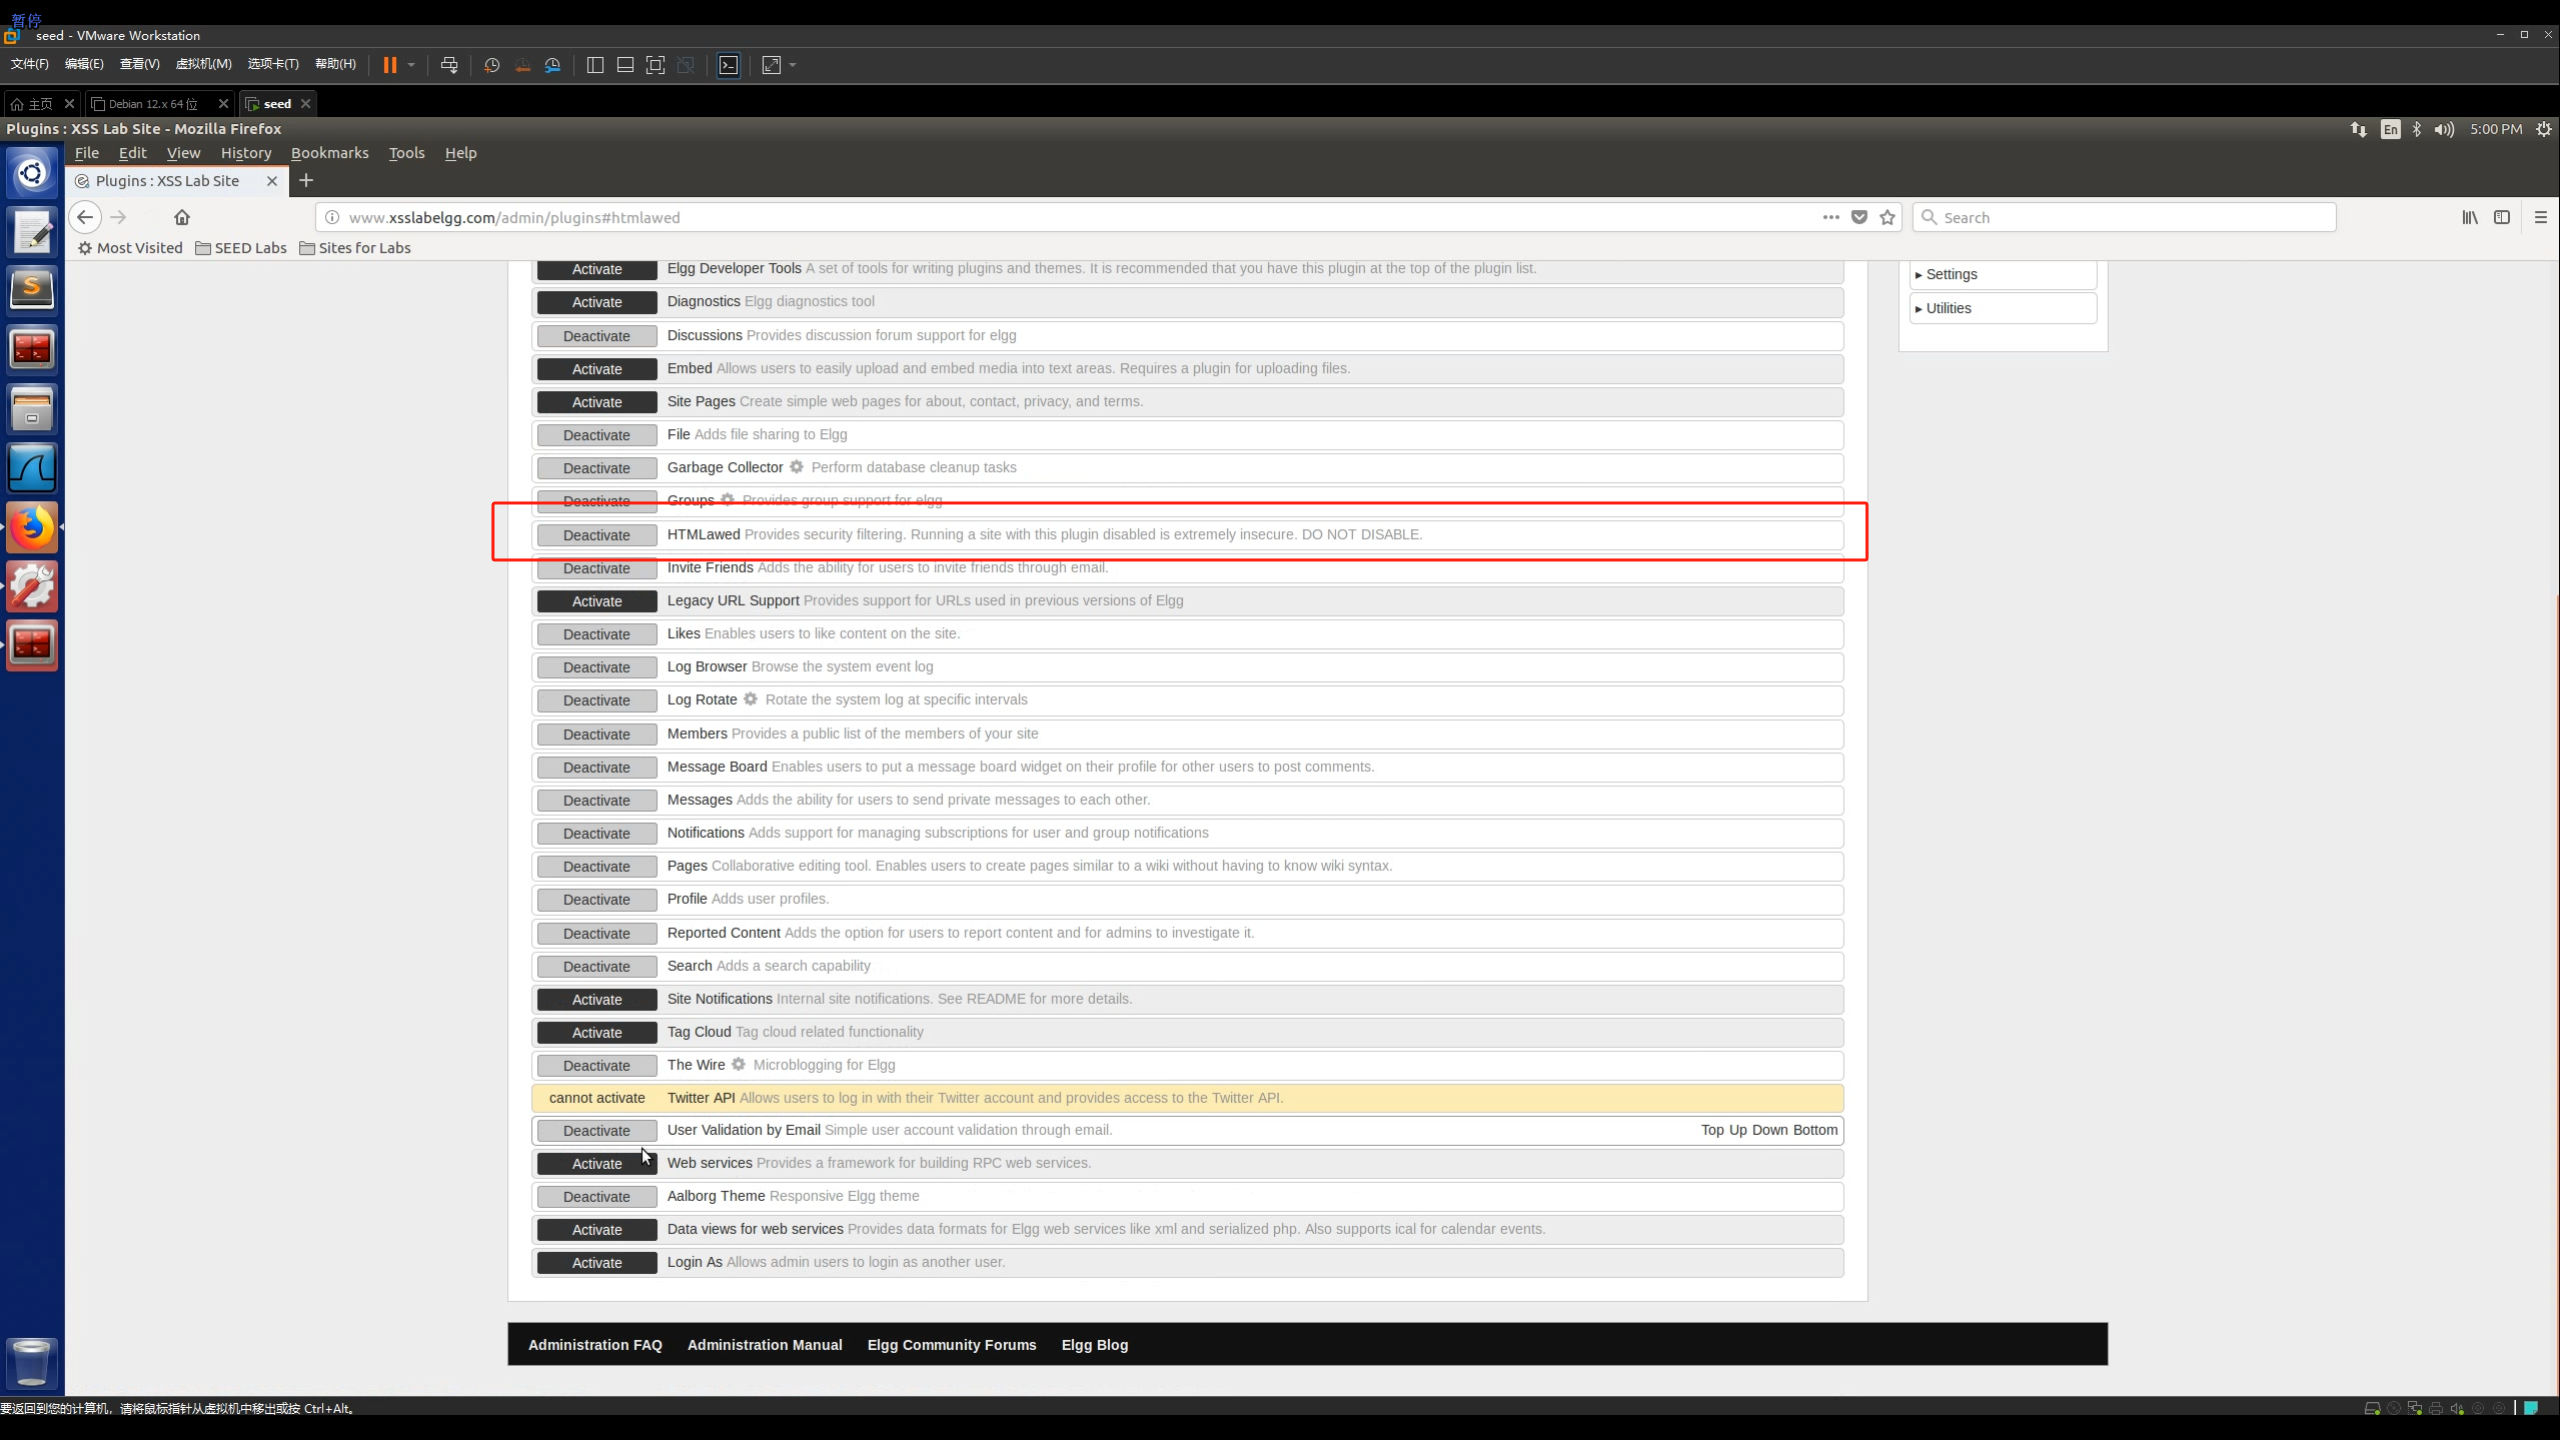Click the Firefox back arrow

85,217
